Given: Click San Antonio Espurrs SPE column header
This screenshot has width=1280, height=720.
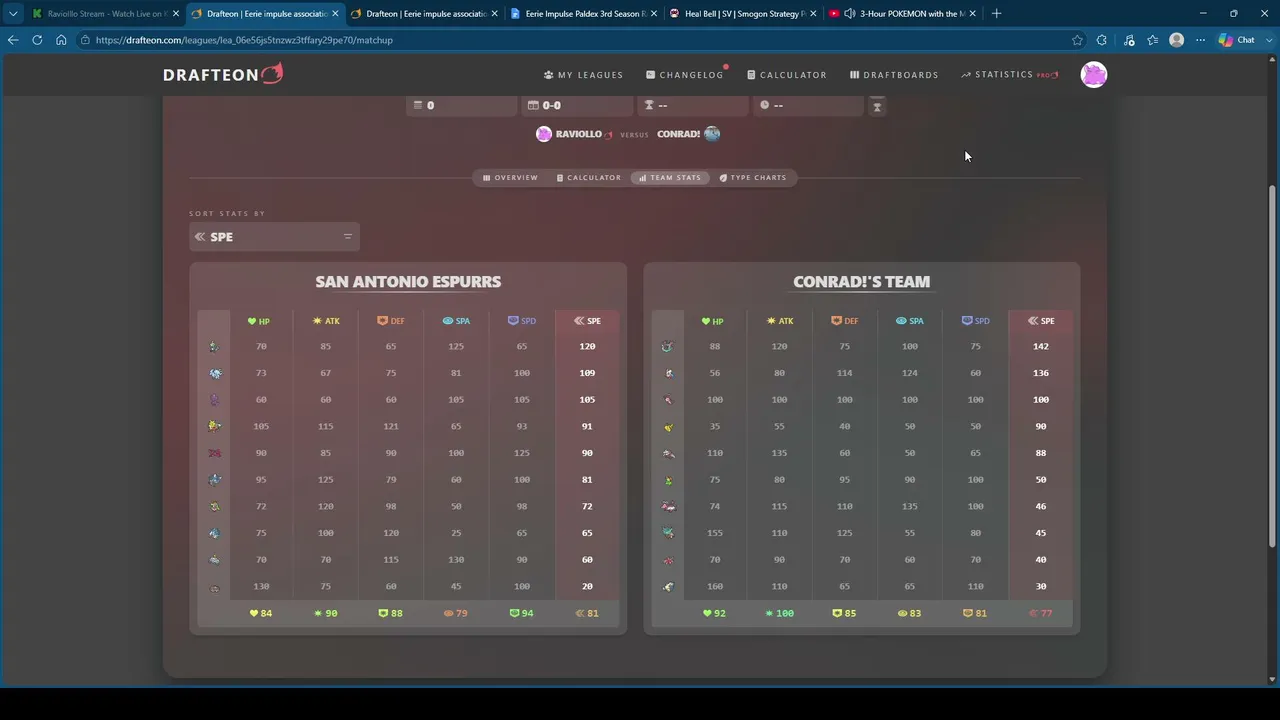Looking at the screenshot, I should pyautogui.click(x=587, y=321).
